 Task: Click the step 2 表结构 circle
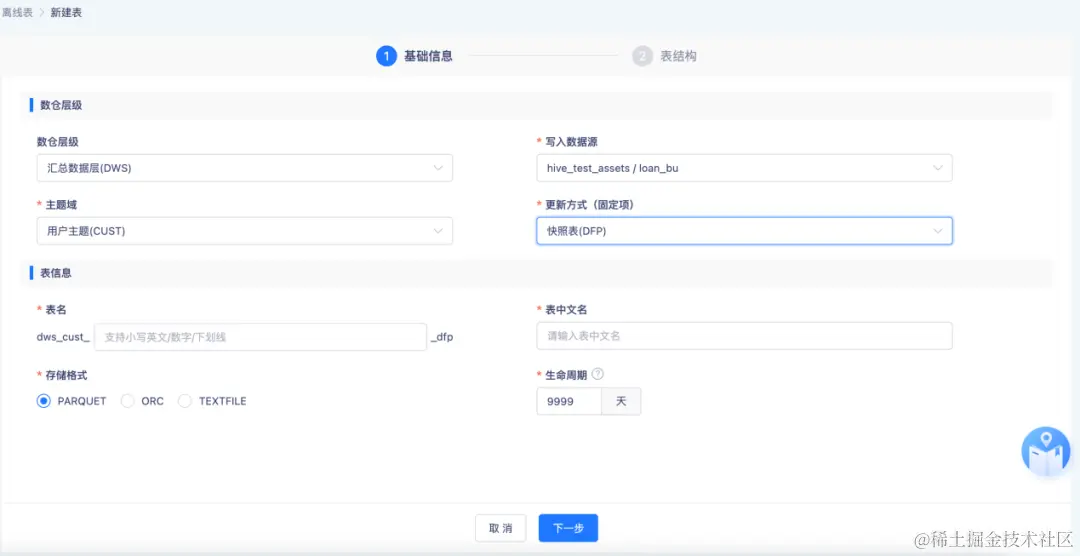[x=642, y=56]
